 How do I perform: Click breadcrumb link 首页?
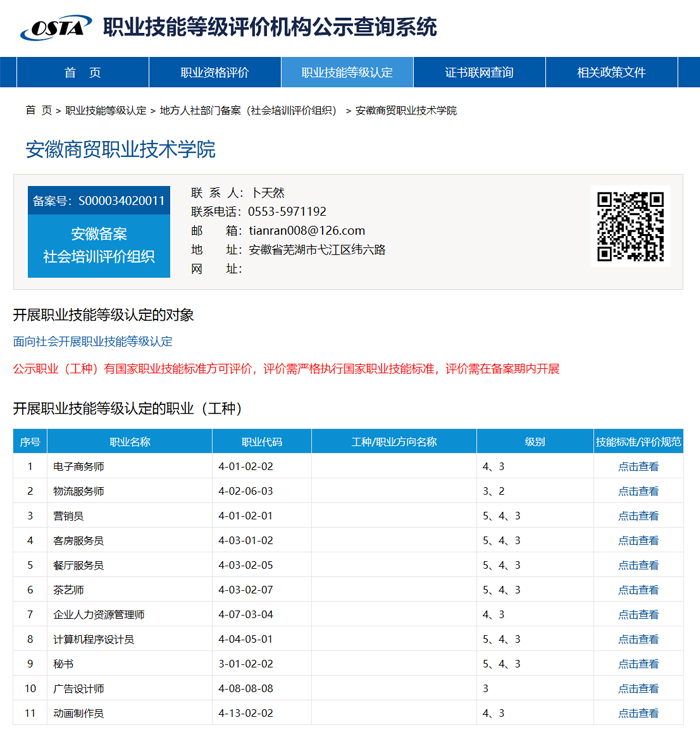39,110
